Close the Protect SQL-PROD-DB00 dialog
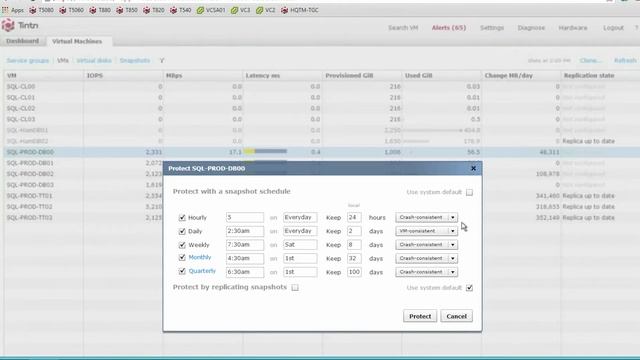 coord(473,168)
